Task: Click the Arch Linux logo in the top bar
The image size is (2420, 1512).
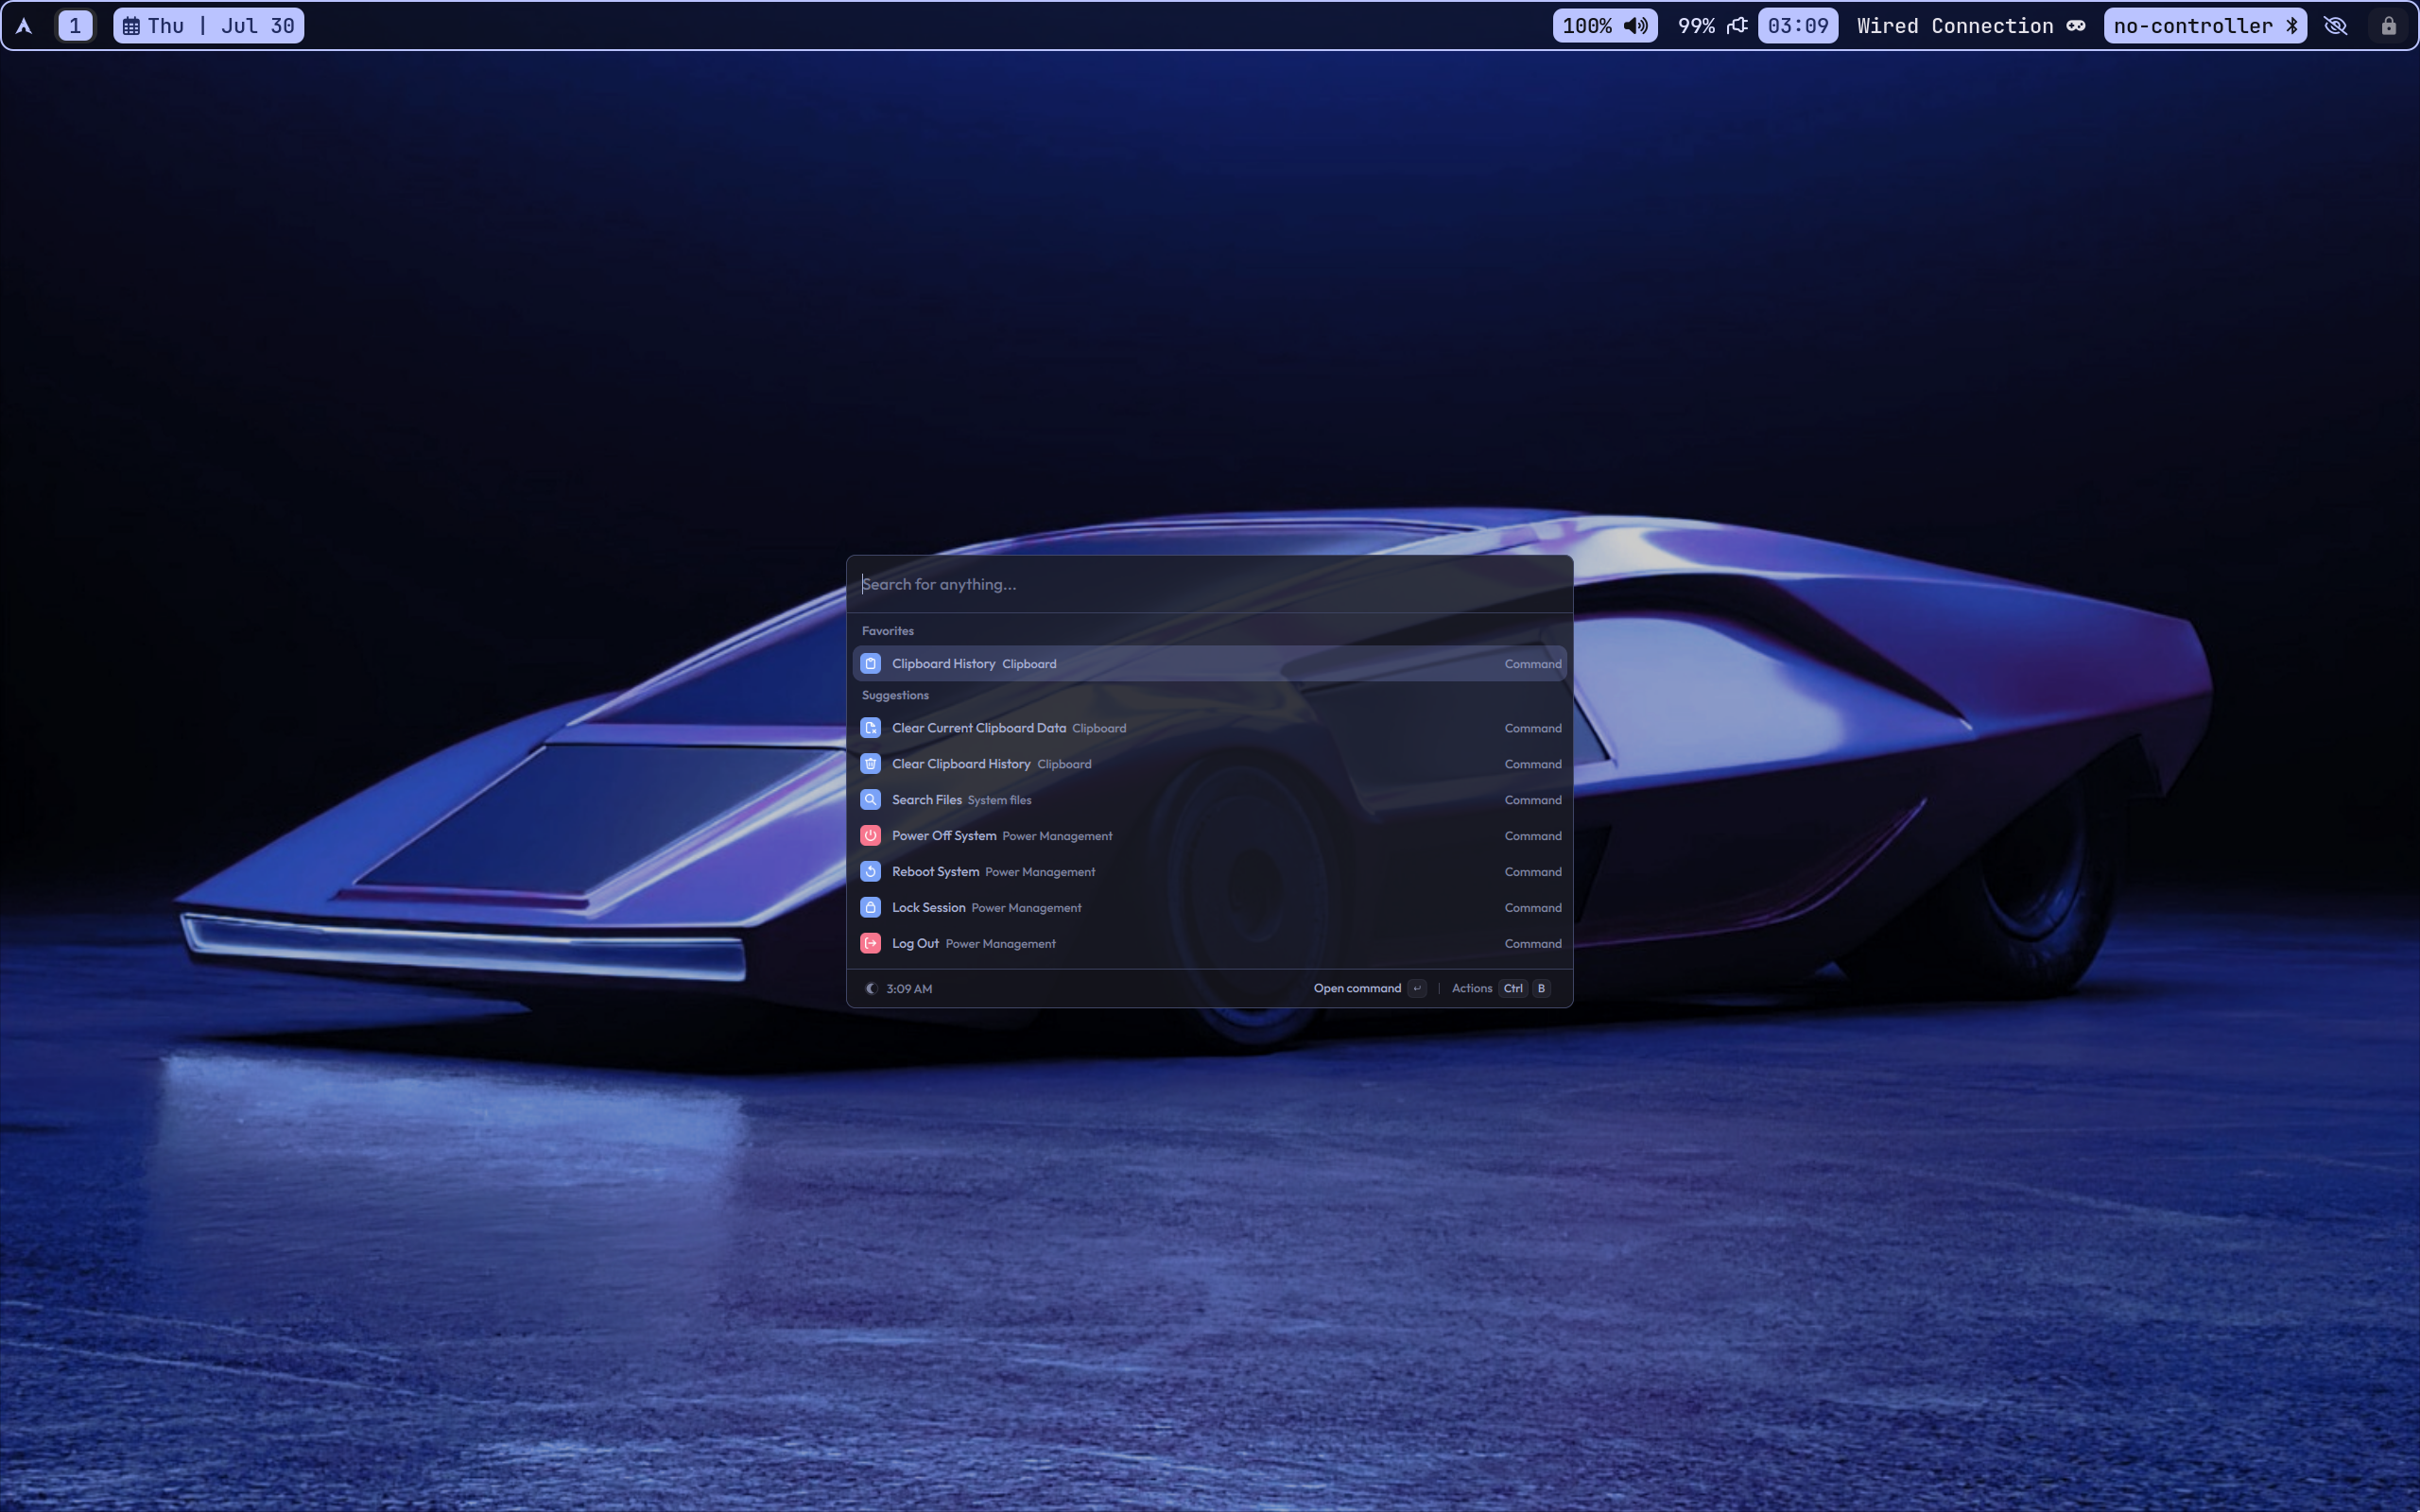Action: pyautogui.click(x=24, y=26)
